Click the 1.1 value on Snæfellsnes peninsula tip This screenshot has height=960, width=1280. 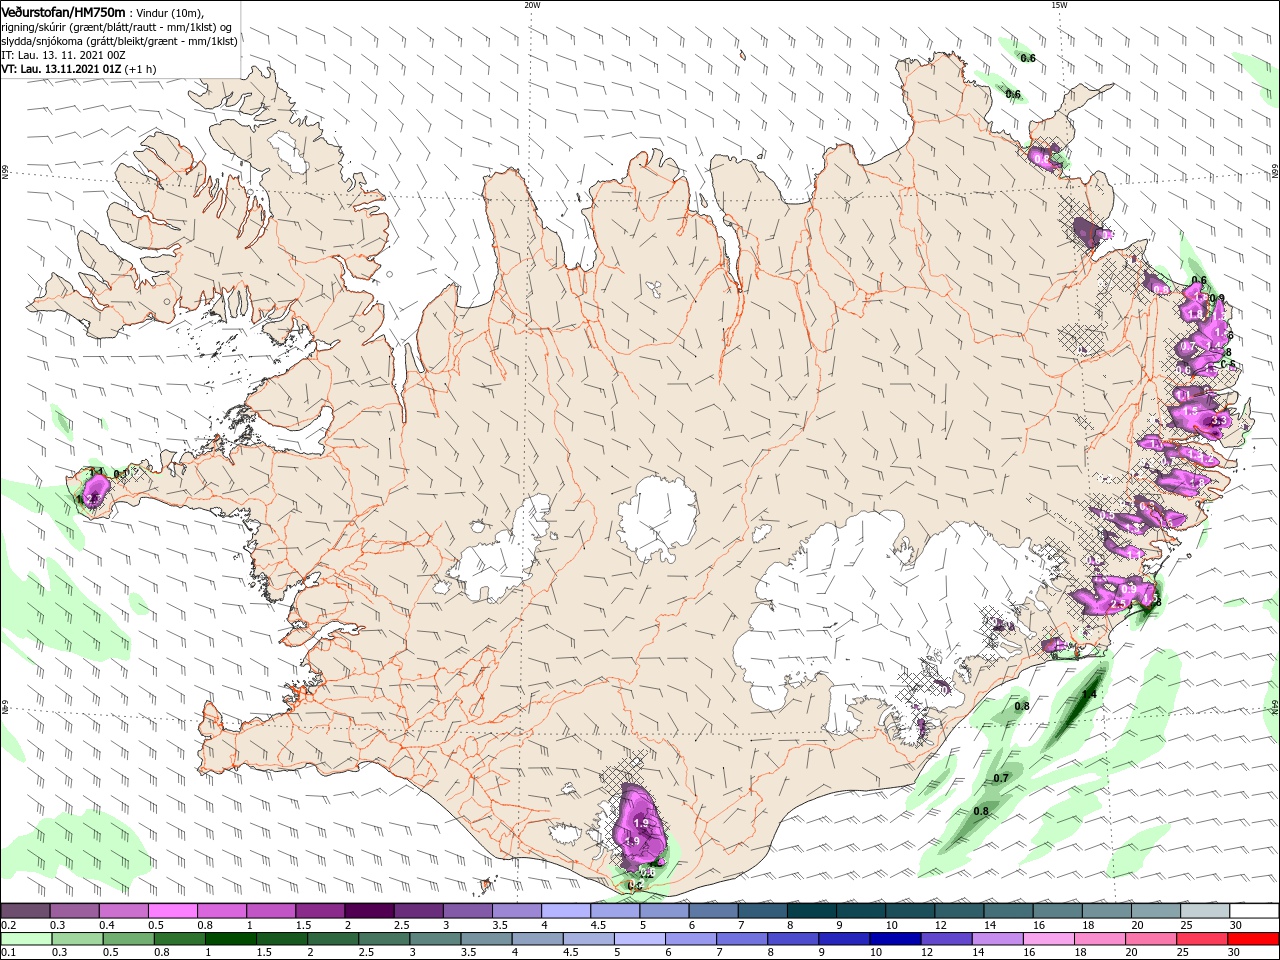pos(97,472)
